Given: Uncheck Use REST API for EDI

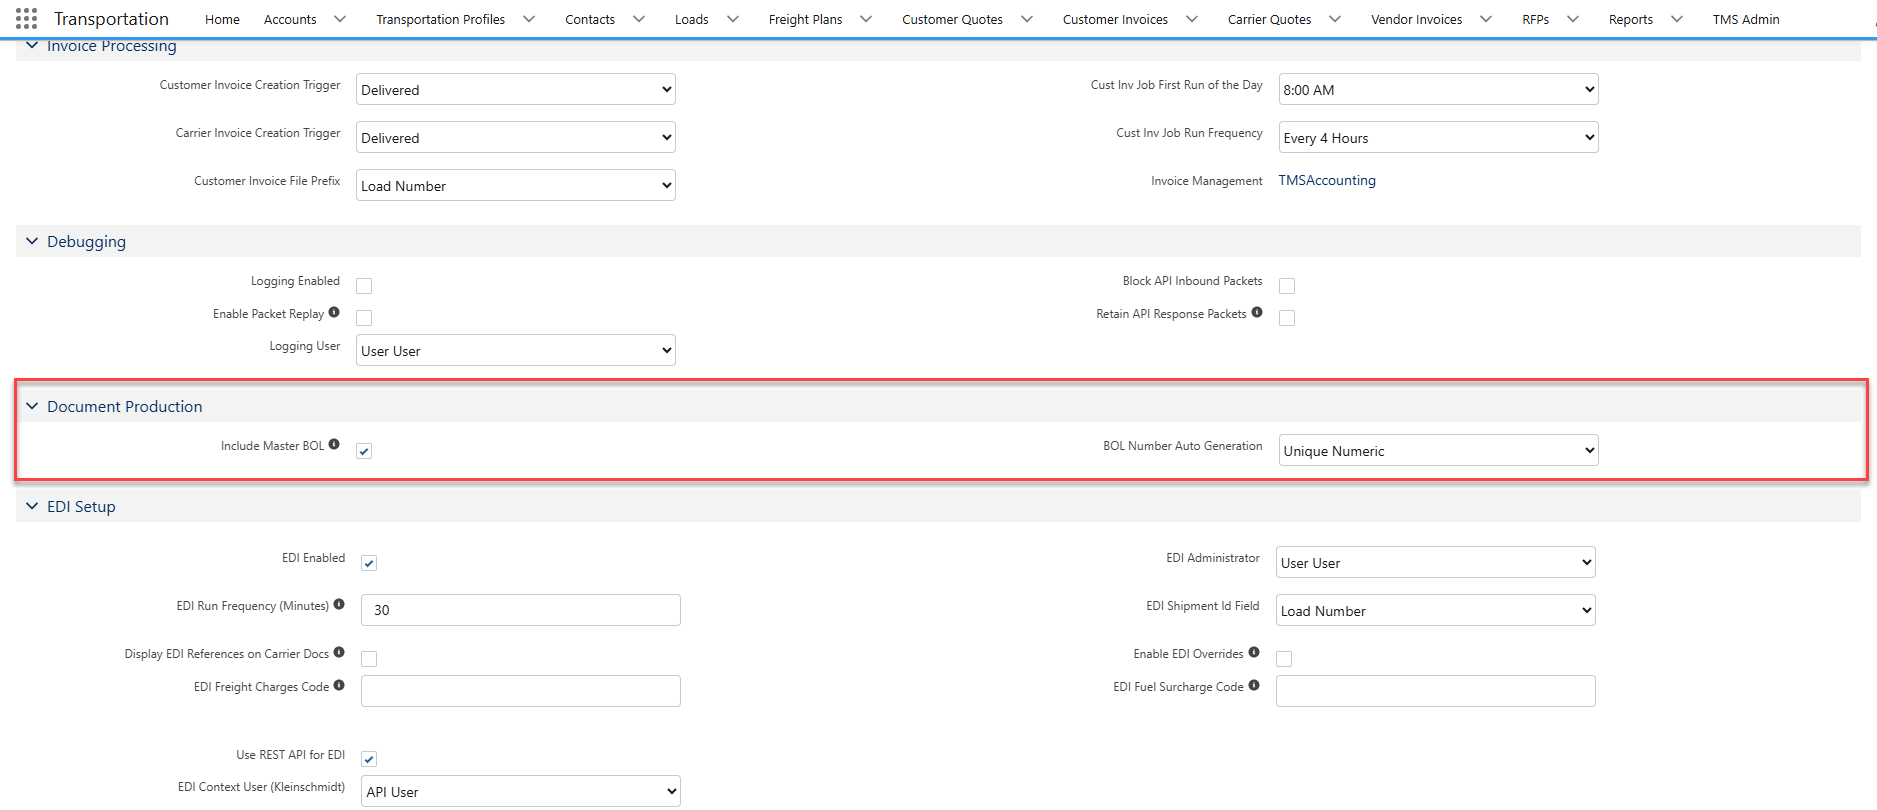Looking at the screenshot, I should click(369, 759).
